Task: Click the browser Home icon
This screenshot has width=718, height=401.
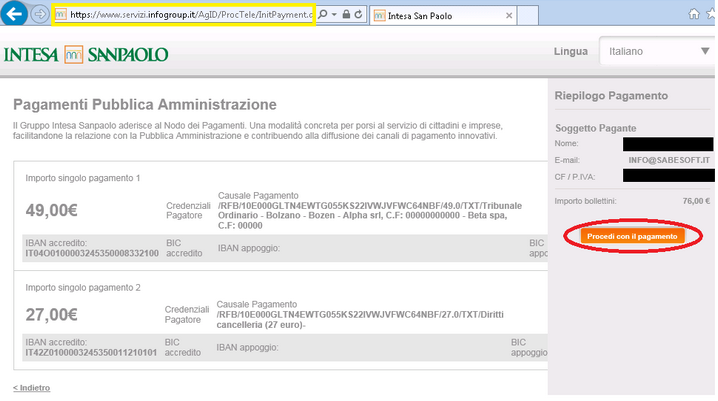Action: pos(694,14)
